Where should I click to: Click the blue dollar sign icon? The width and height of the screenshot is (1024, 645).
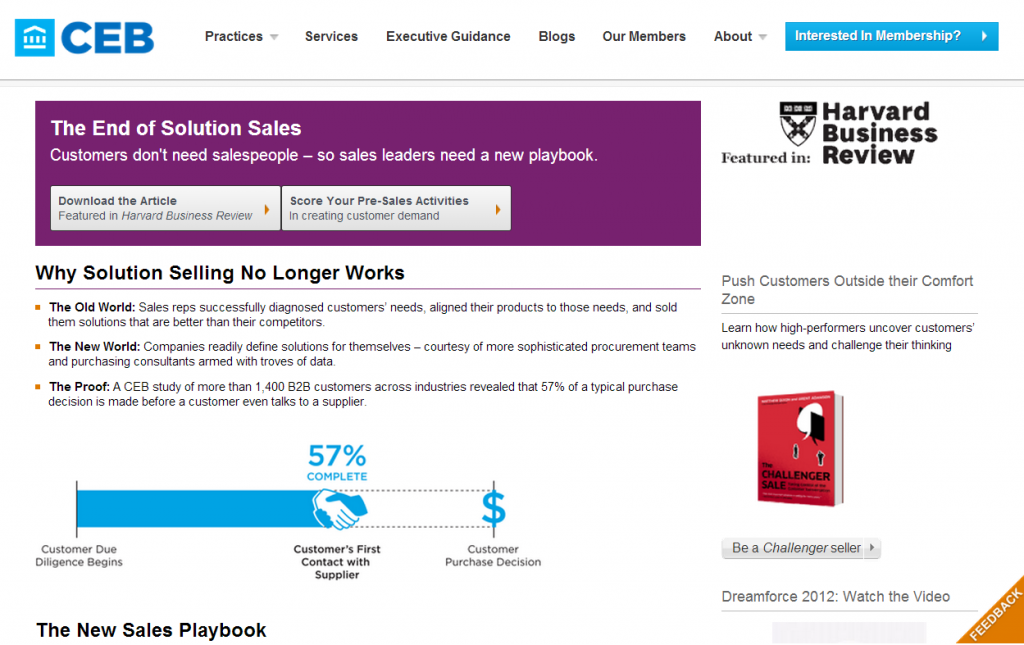point(494,509)
